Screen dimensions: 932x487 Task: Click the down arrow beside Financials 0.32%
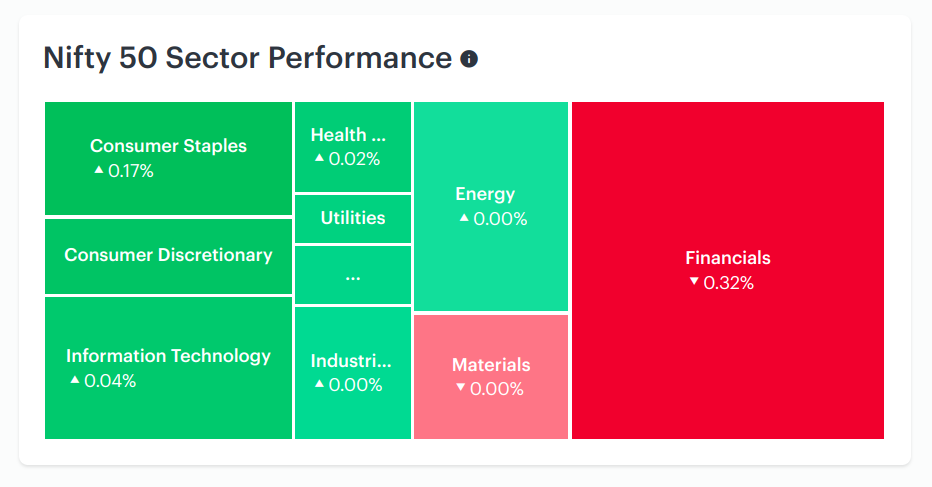694,282
